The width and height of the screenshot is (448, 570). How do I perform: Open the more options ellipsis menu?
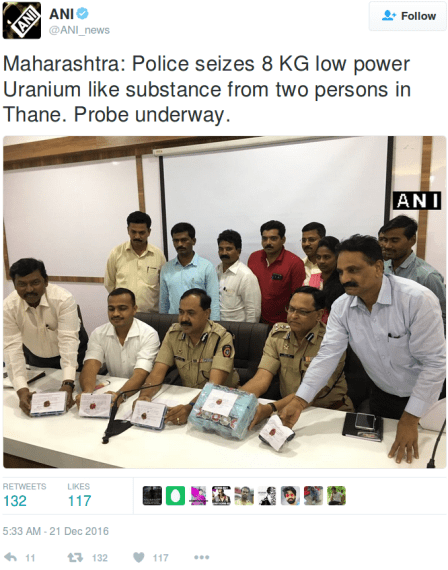tap(201, 557)
